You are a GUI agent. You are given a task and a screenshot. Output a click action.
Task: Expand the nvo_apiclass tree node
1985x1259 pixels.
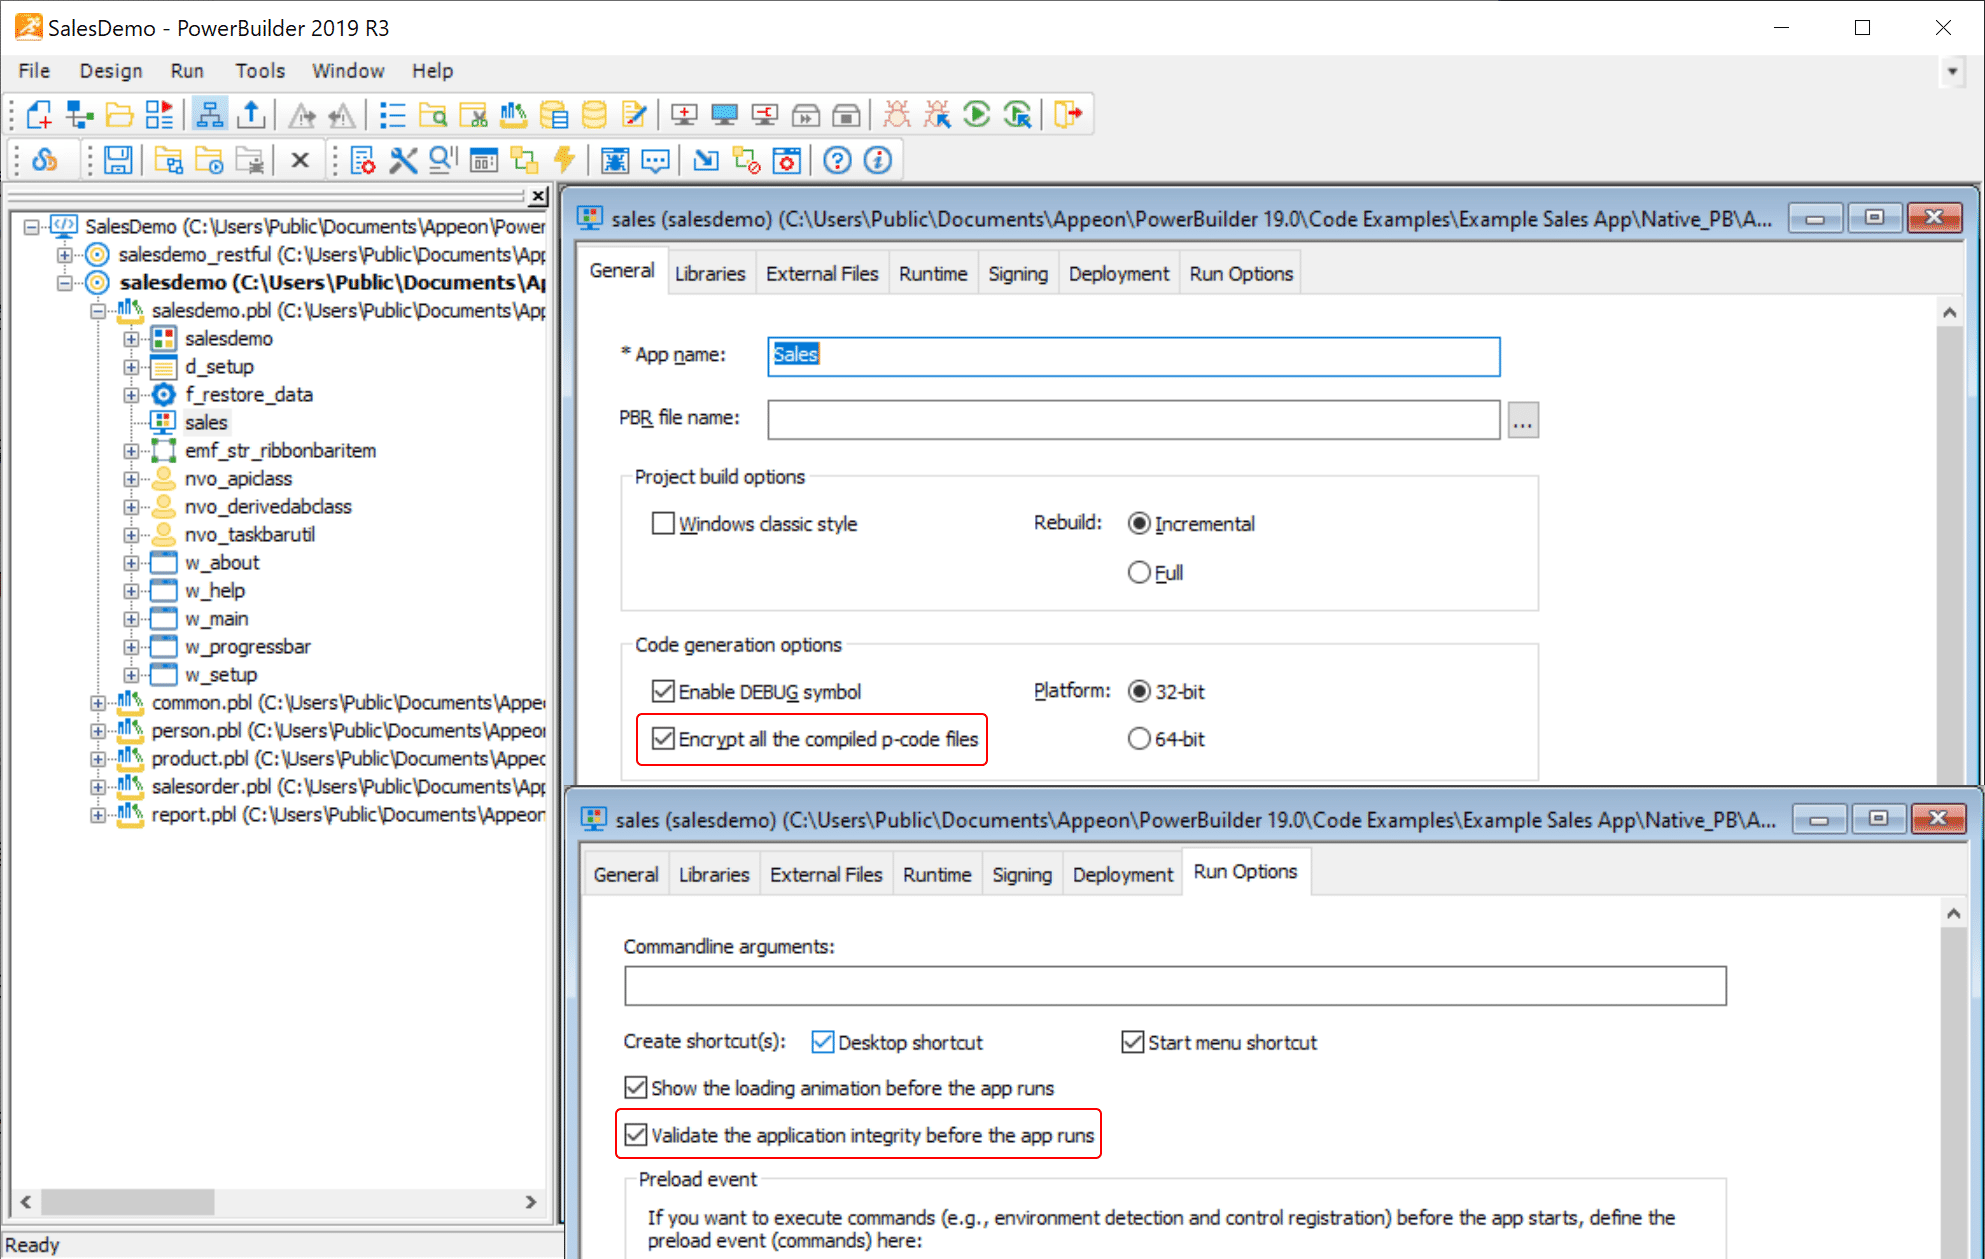click(131, 479)
